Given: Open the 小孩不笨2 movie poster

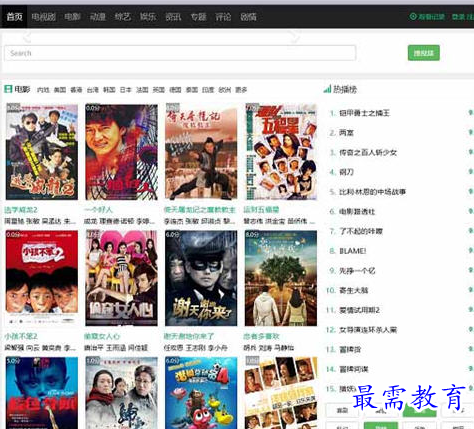Looking at the screenshot, I should pos(42,278).
